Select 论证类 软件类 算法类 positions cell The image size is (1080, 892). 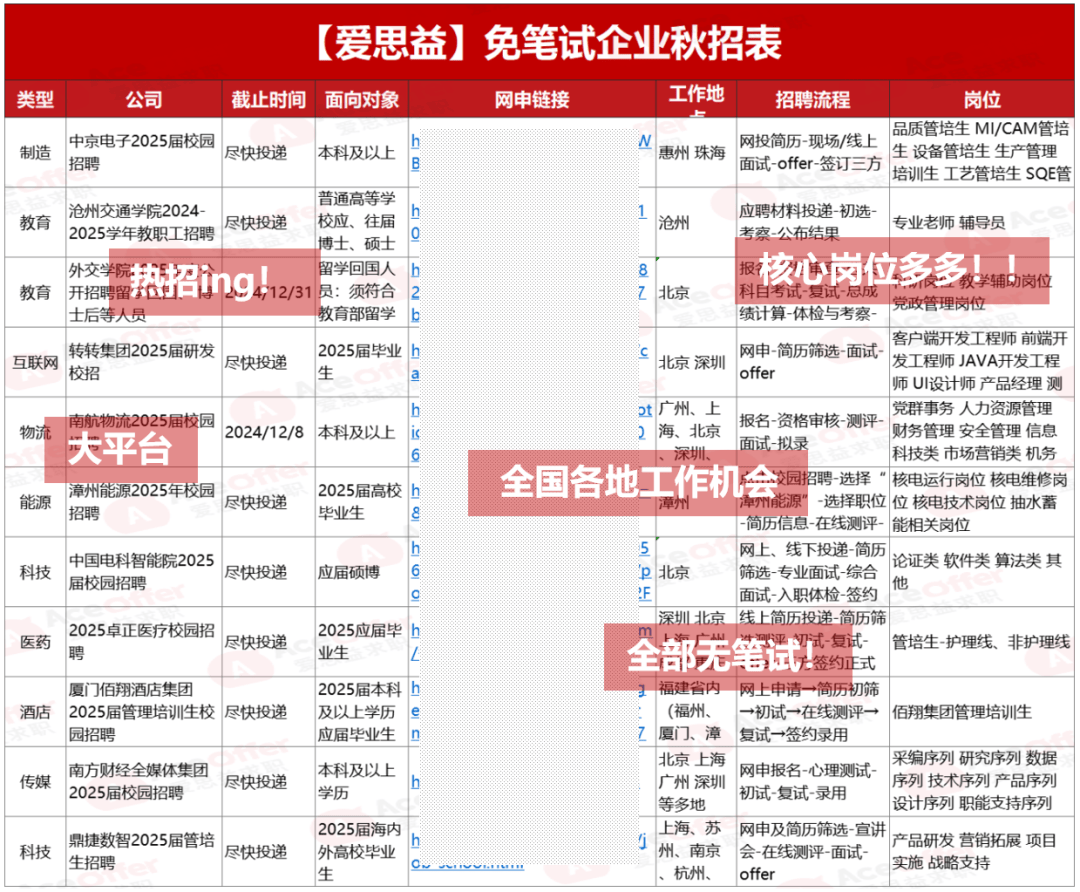click(982, 572)
